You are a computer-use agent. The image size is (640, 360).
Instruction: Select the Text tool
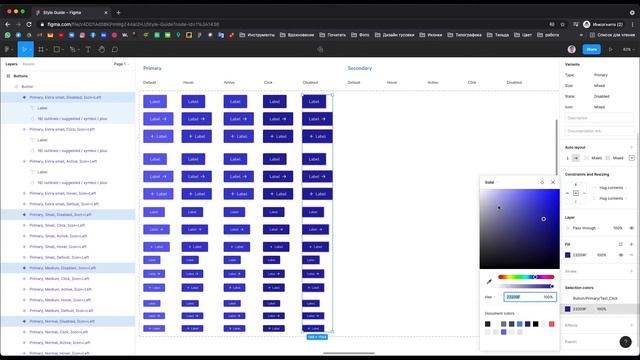coord(88,49)
